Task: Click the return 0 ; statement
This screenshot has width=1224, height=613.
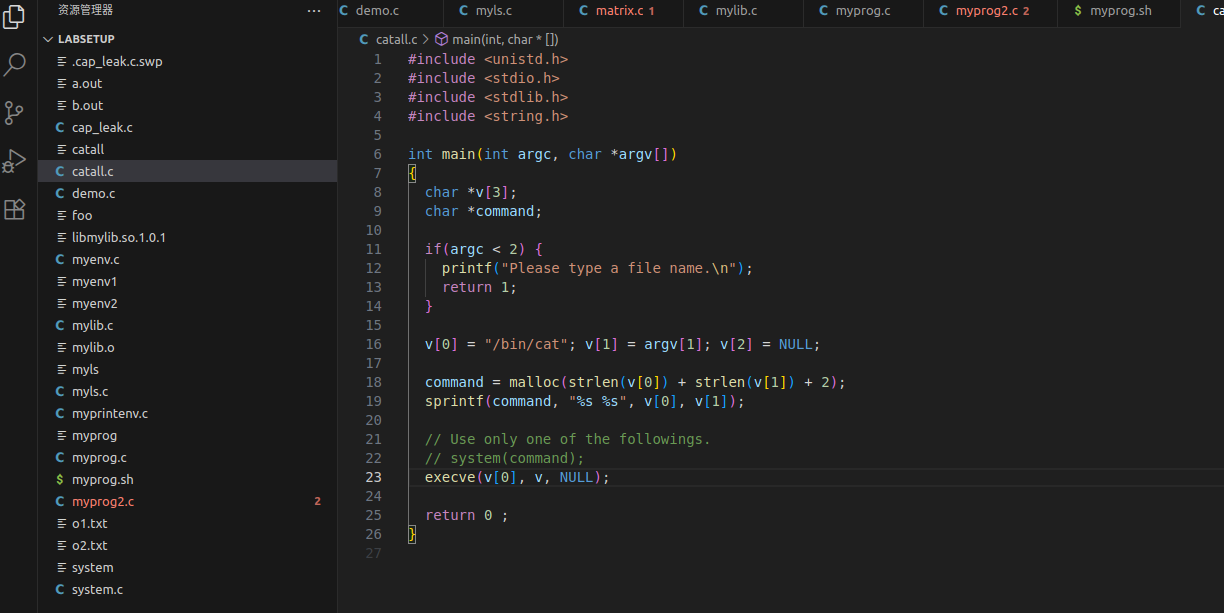Action: coord(466,515)
